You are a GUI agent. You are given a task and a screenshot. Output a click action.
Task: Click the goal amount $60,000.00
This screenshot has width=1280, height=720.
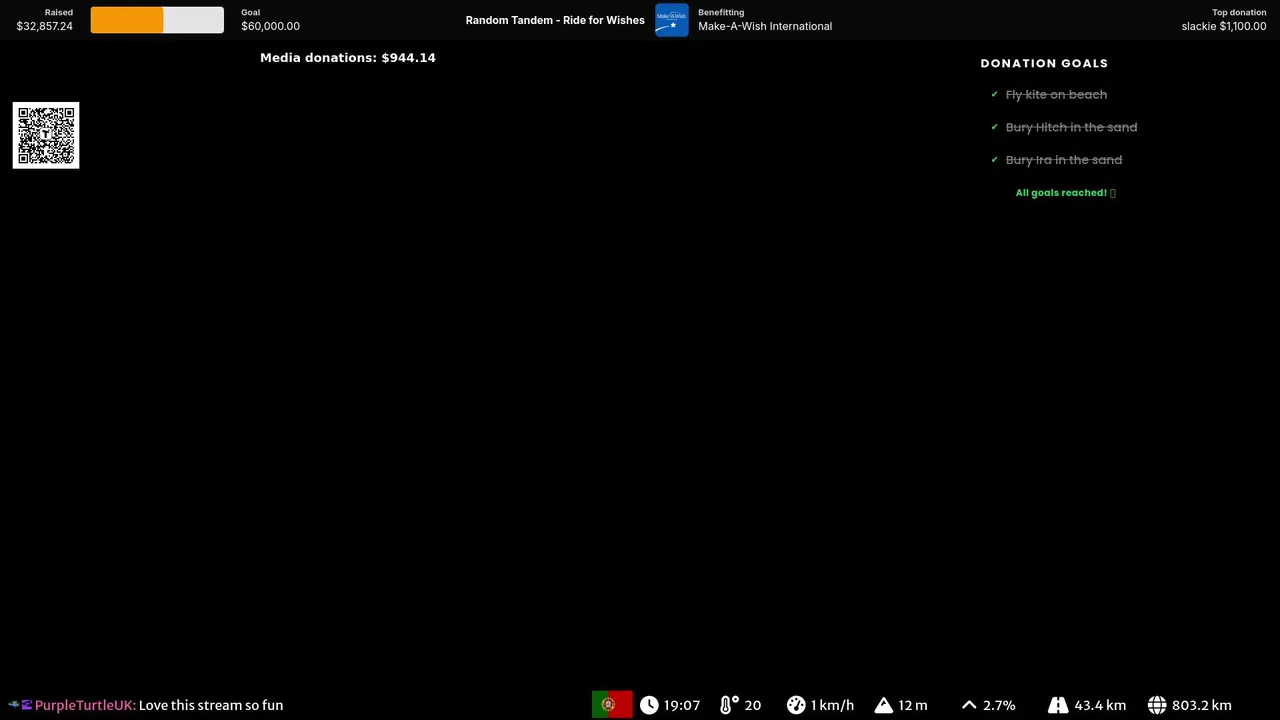(270, 26)
